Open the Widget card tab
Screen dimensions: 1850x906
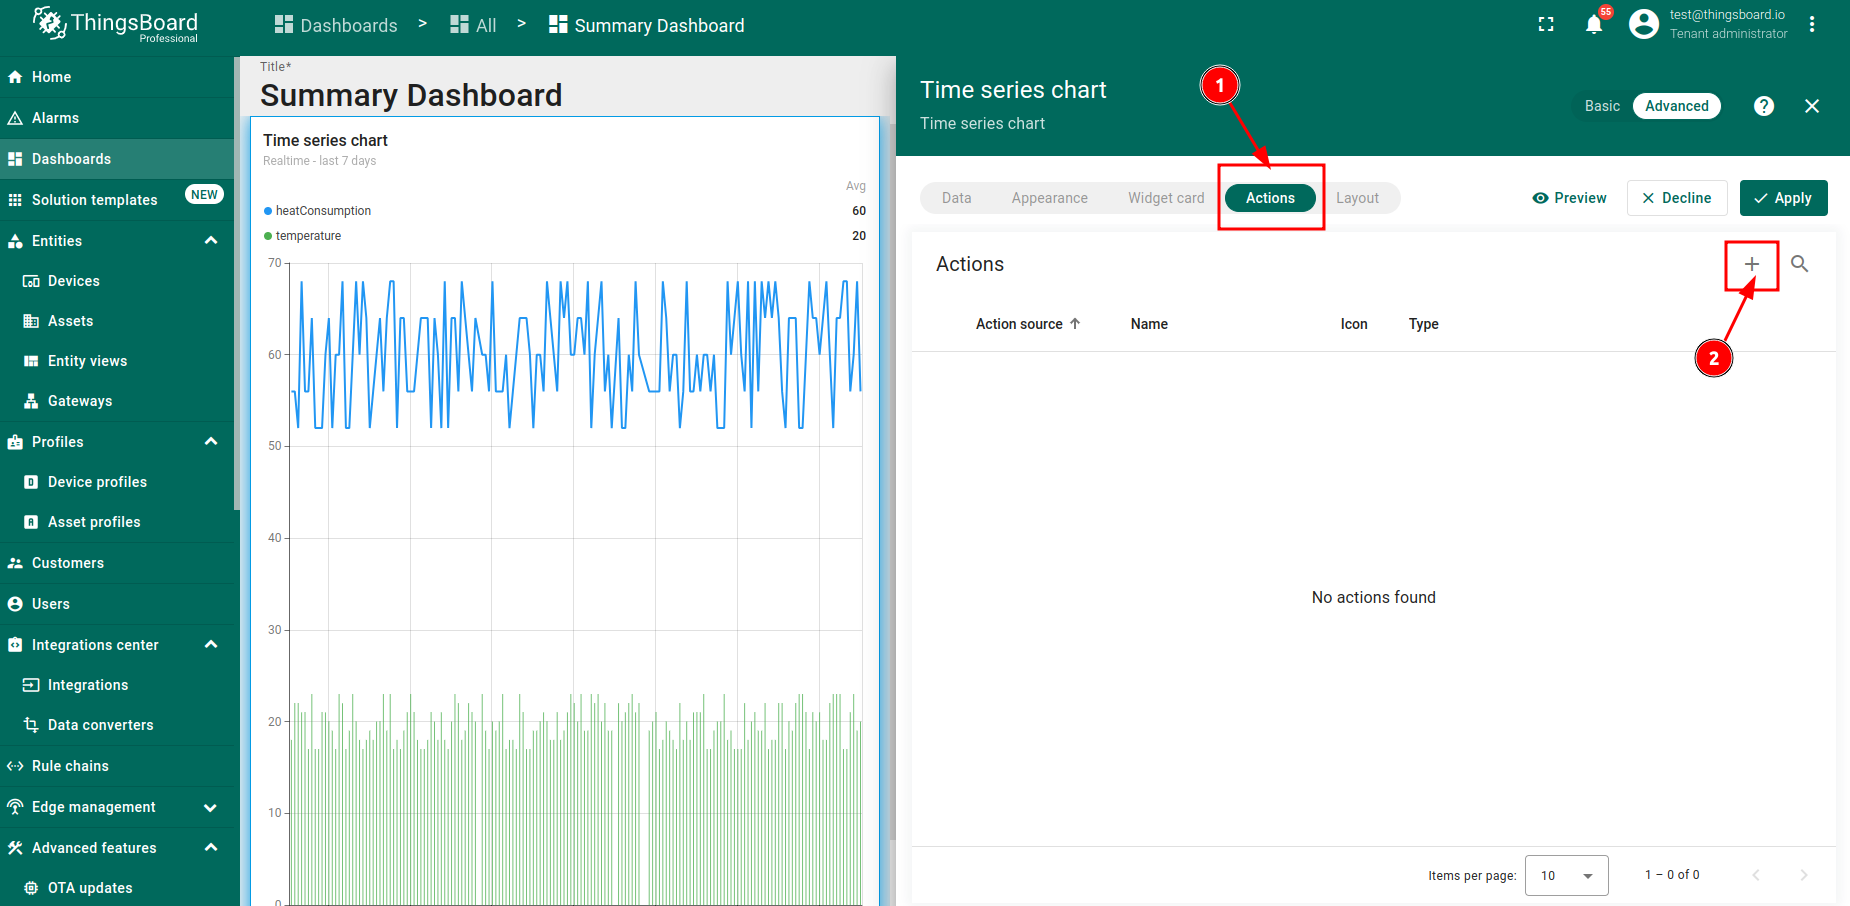pyautogui.click(x=1166, y=198)
